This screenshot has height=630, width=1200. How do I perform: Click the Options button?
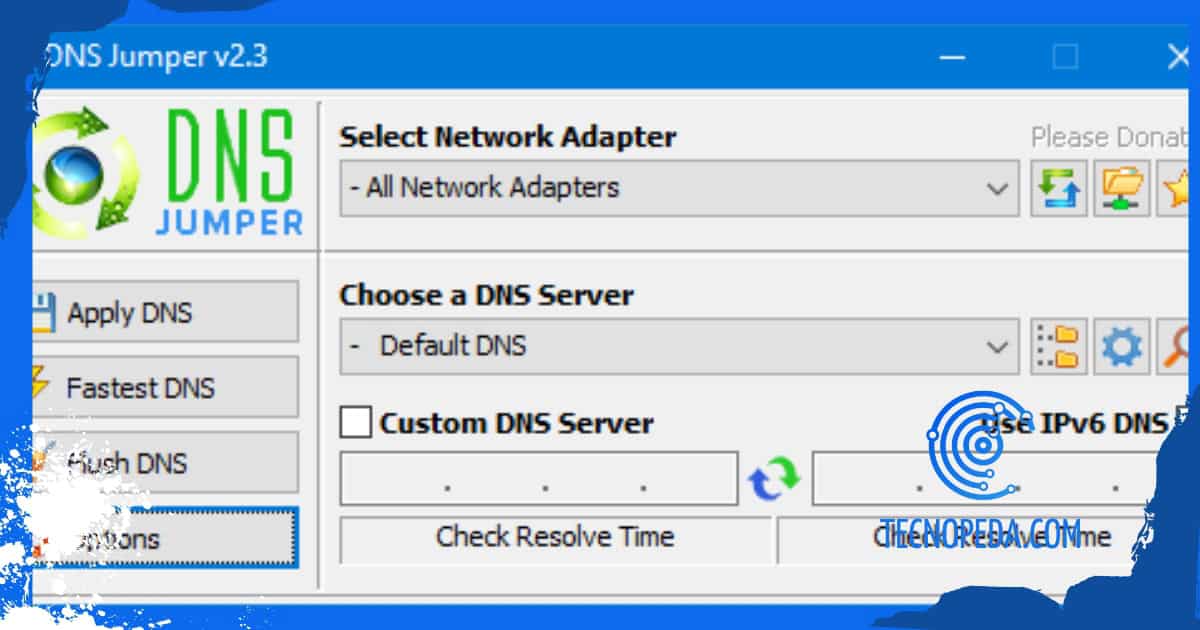[x=166, y=538]
